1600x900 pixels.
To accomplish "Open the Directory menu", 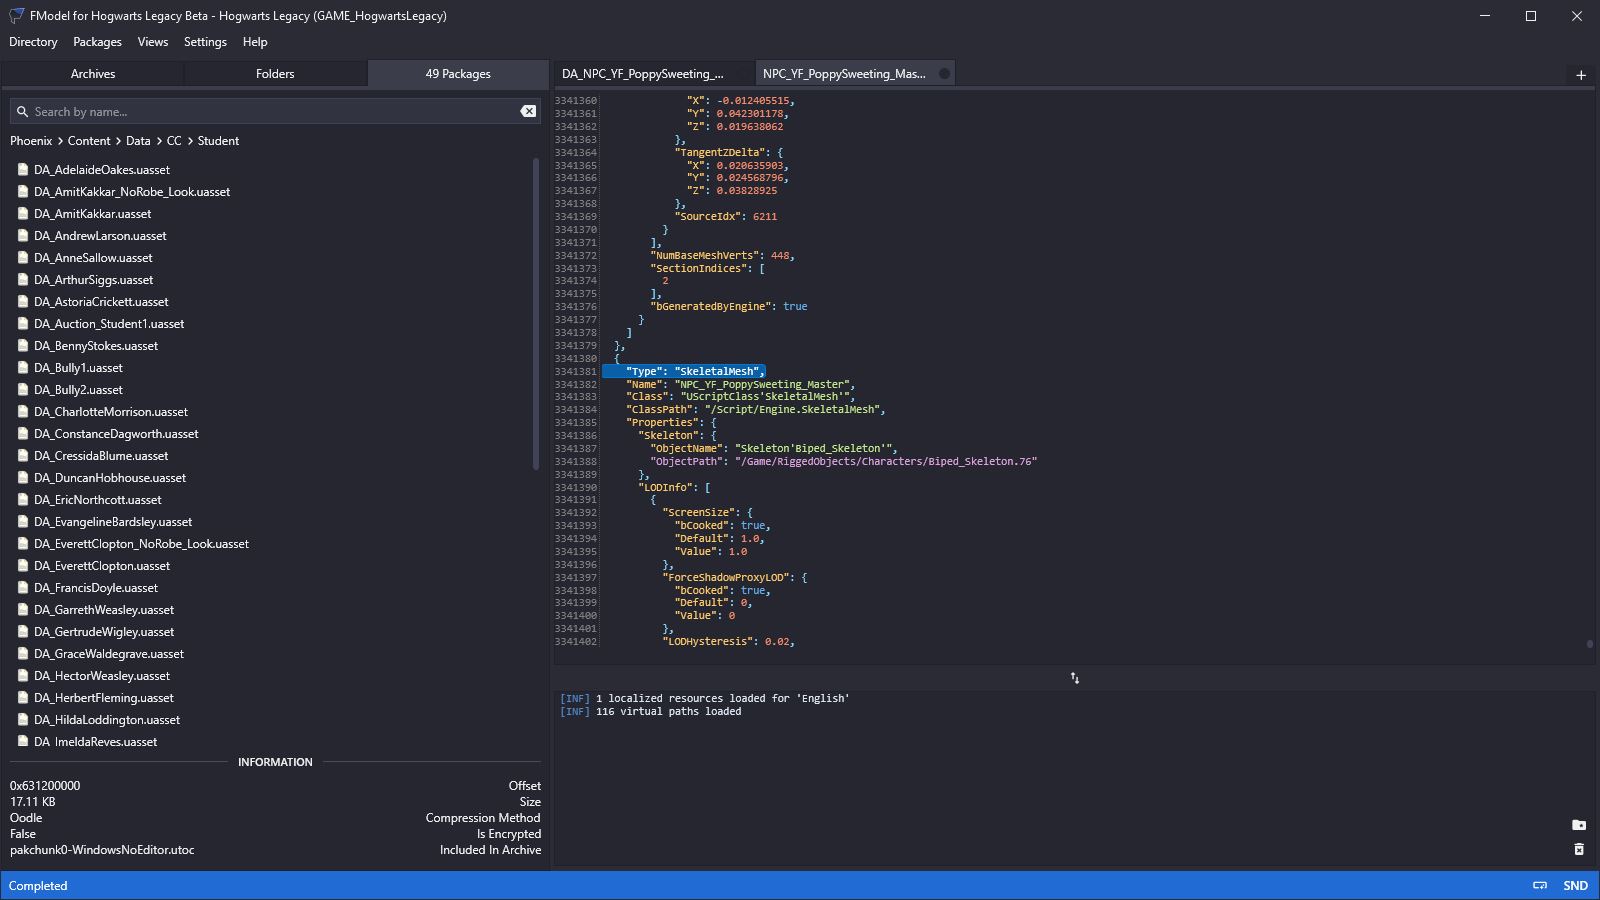I will click(33, 42).
